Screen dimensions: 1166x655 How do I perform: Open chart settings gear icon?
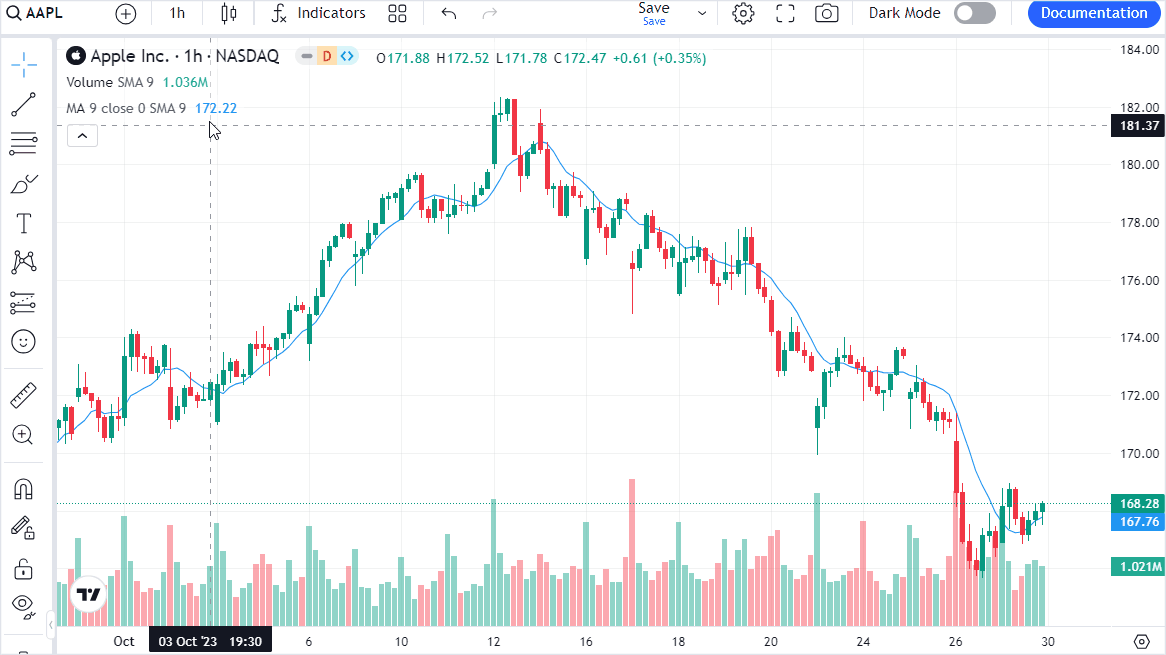pos(743,13)
